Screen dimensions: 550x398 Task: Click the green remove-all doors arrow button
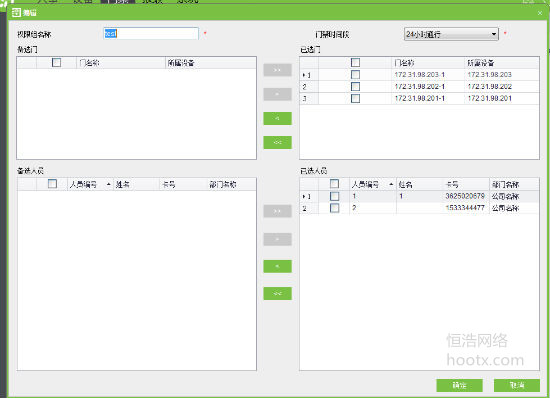click(277, 142)
